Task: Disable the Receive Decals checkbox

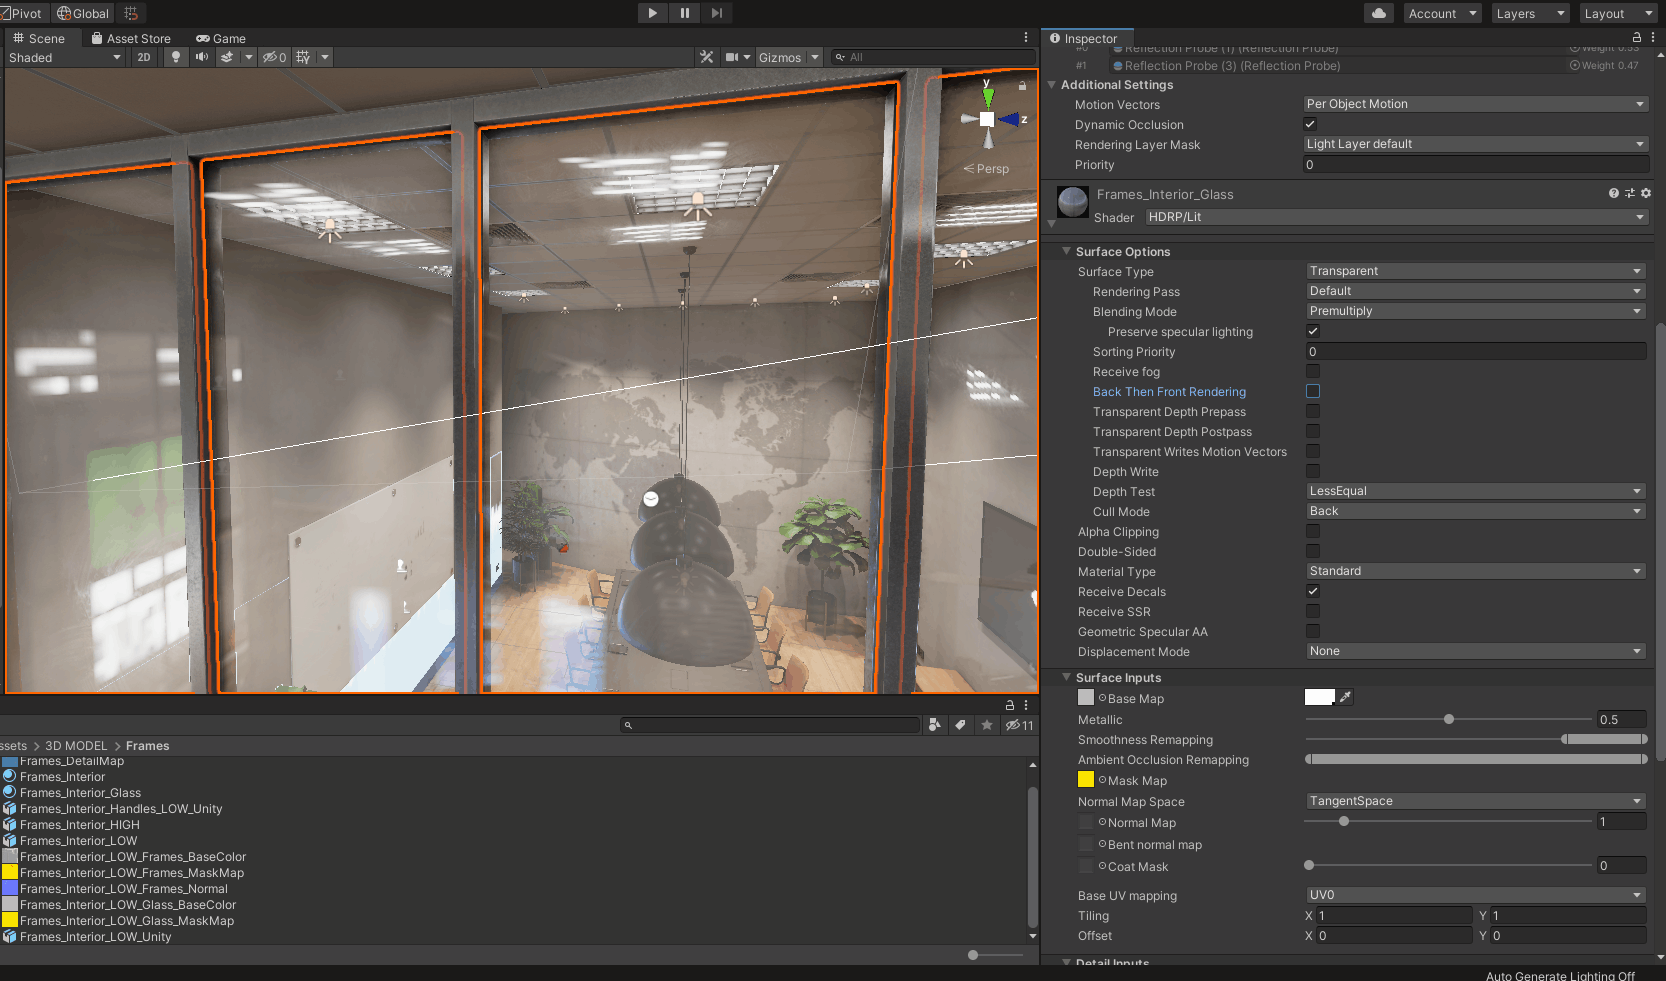Action: pos(1313,591)
